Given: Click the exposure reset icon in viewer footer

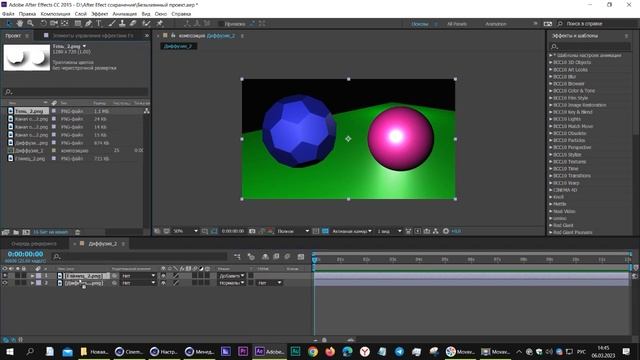Looking at the screenshot, I should (x=446, y=231).
